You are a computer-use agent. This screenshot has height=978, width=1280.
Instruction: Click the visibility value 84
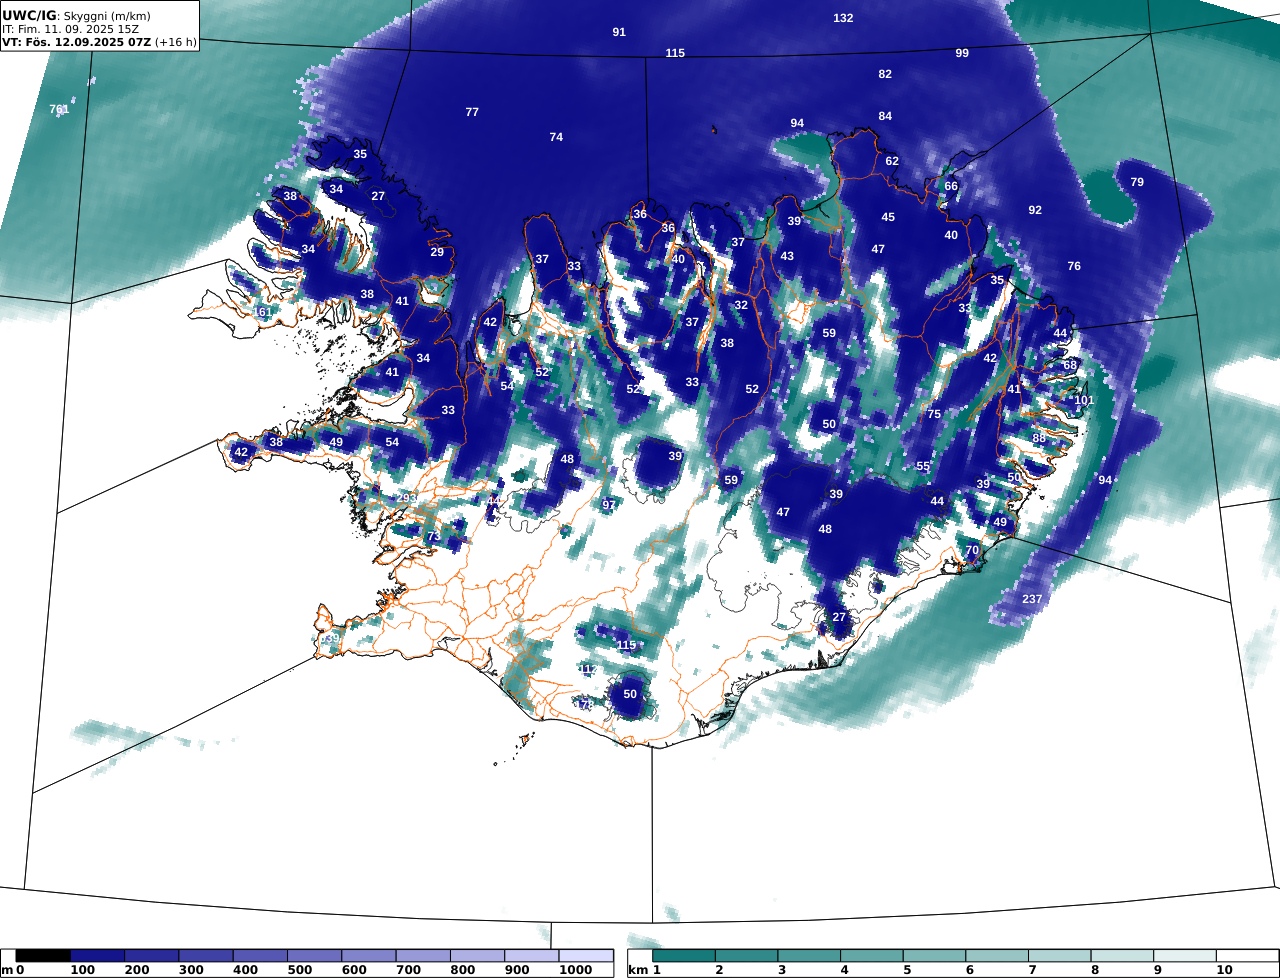pyautogui.click(x=885, y=116)
